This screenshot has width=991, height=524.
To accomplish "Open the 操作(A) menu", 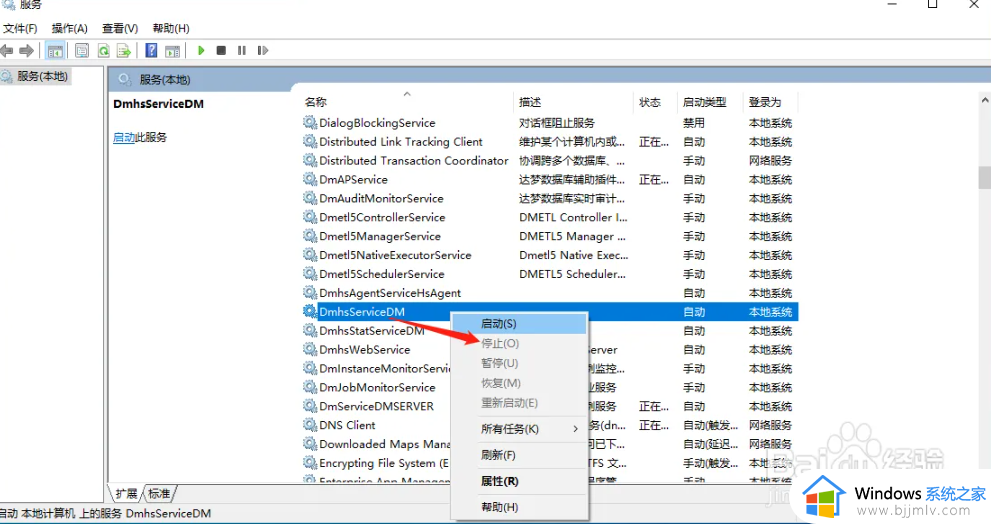I will click(x=70, y=28).
